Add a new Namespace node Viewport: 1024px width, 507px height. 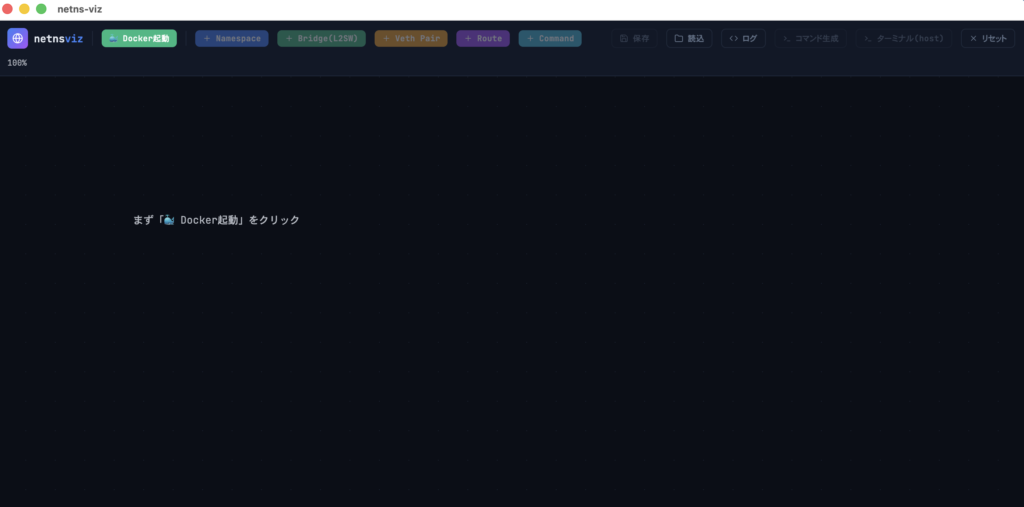[232, 38]
